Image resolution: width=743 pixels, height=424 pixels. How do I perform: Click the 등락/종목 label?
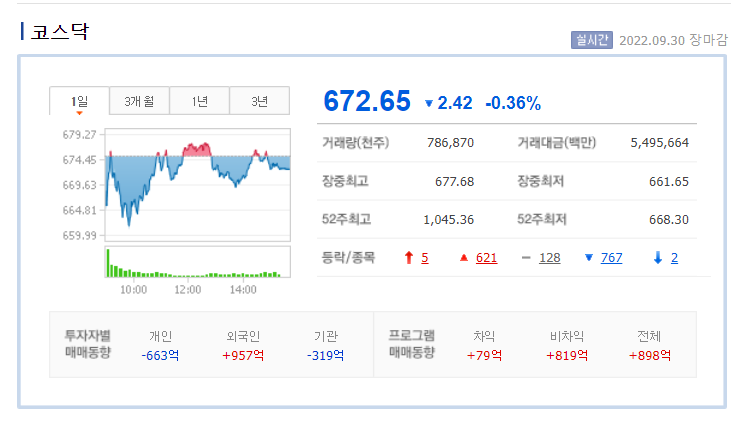pos(348,258)
